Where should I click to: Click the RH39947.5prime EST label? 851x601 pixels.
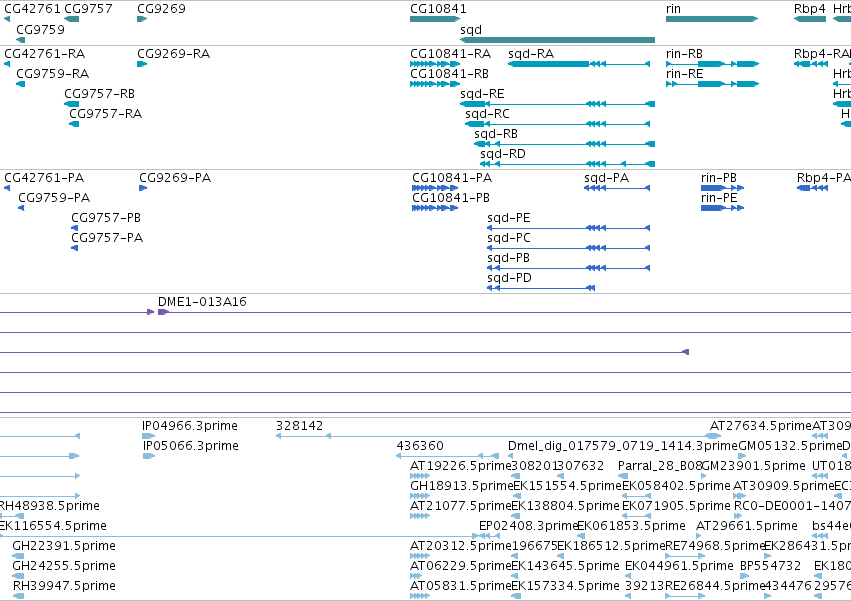64,586
